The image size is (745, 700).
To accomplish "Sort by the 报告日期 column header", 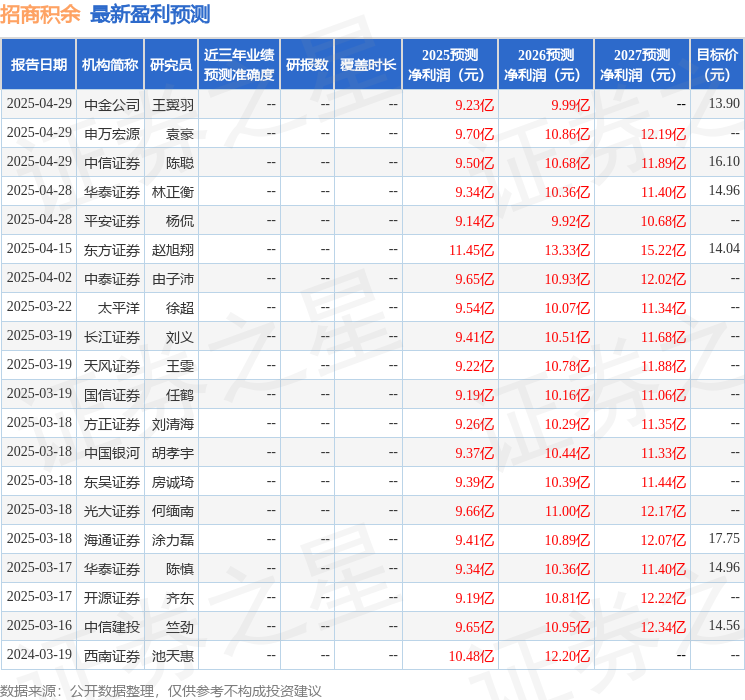I will tap(39, 65).
